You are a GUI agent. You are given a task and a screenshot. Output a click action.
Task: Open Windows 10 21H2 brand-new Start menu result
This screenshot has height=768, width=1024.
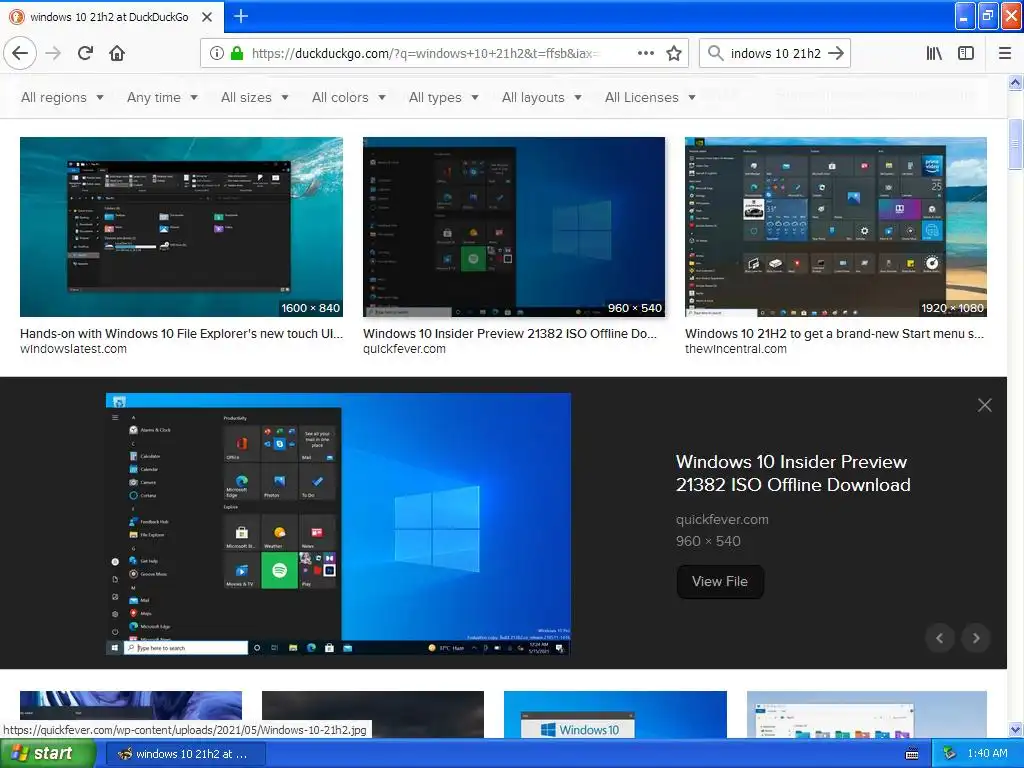click(x=835, y=334)
